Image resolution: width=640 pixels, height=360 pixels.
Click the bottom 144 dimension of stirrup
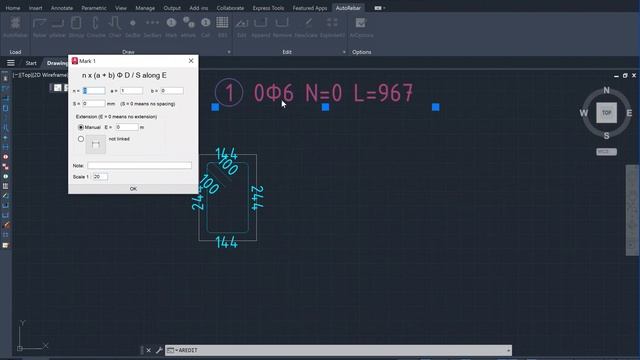click(227, 242)
